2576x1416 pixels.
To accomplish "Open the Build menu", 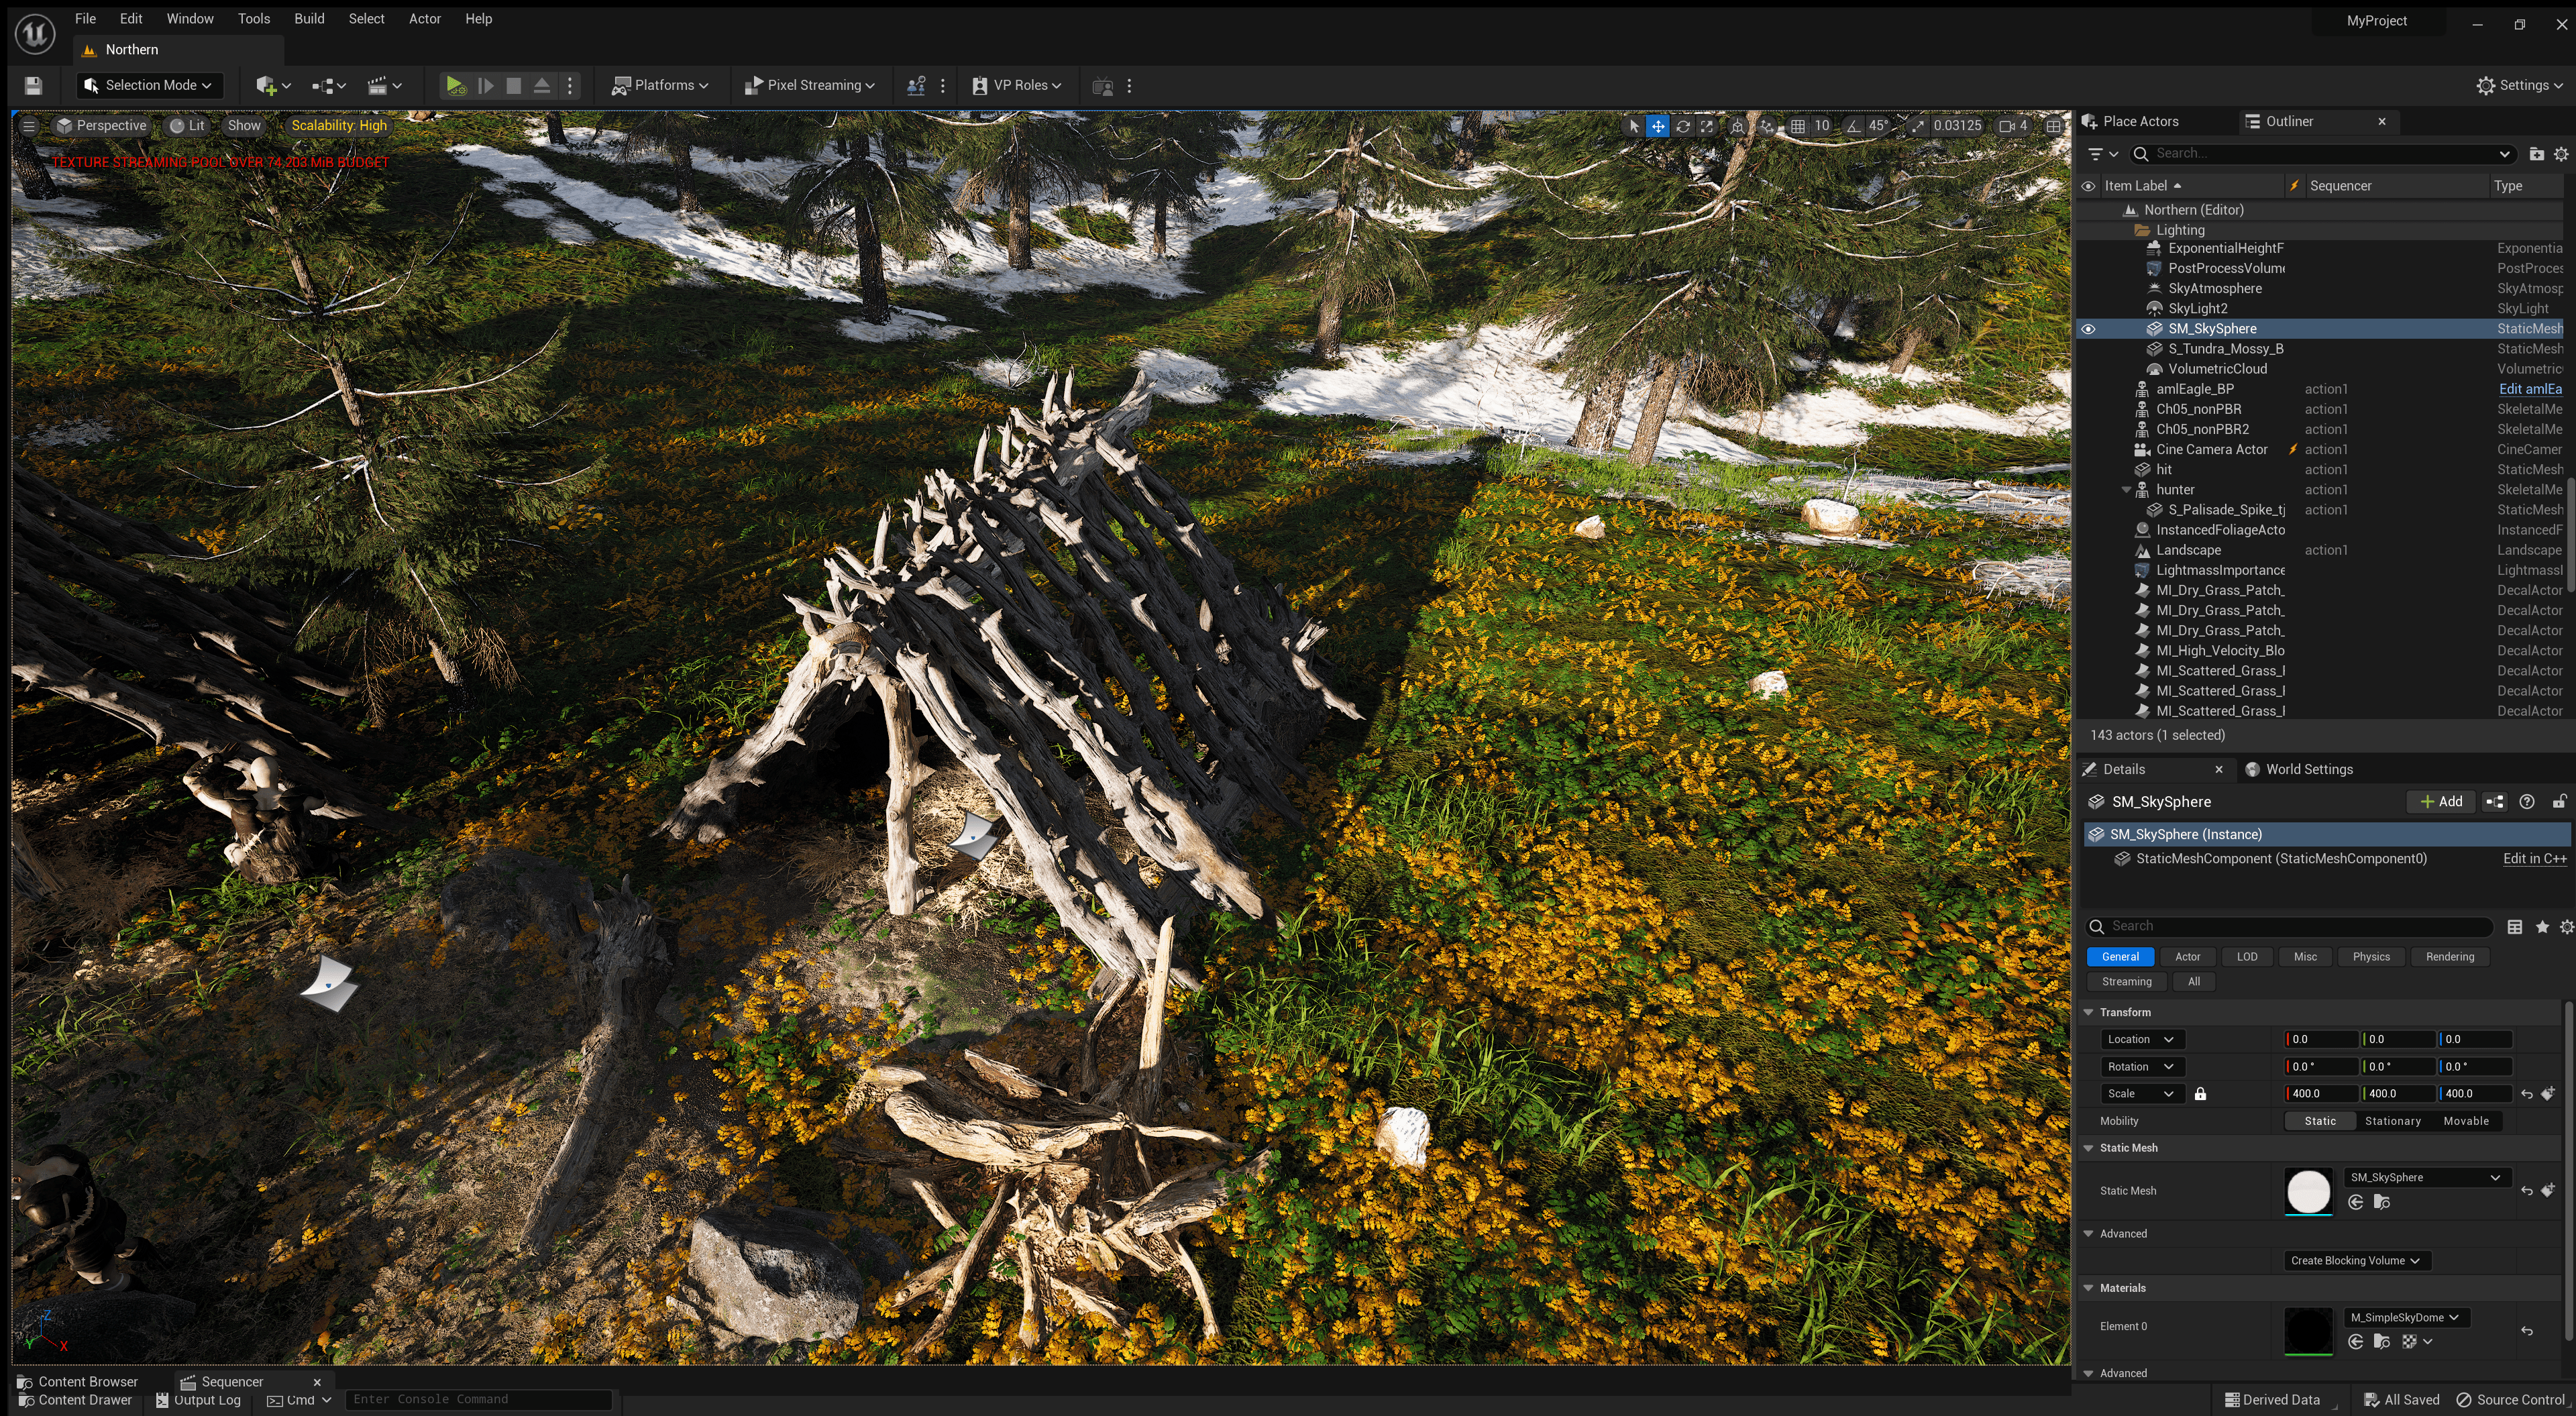I will tap(309, 19).
